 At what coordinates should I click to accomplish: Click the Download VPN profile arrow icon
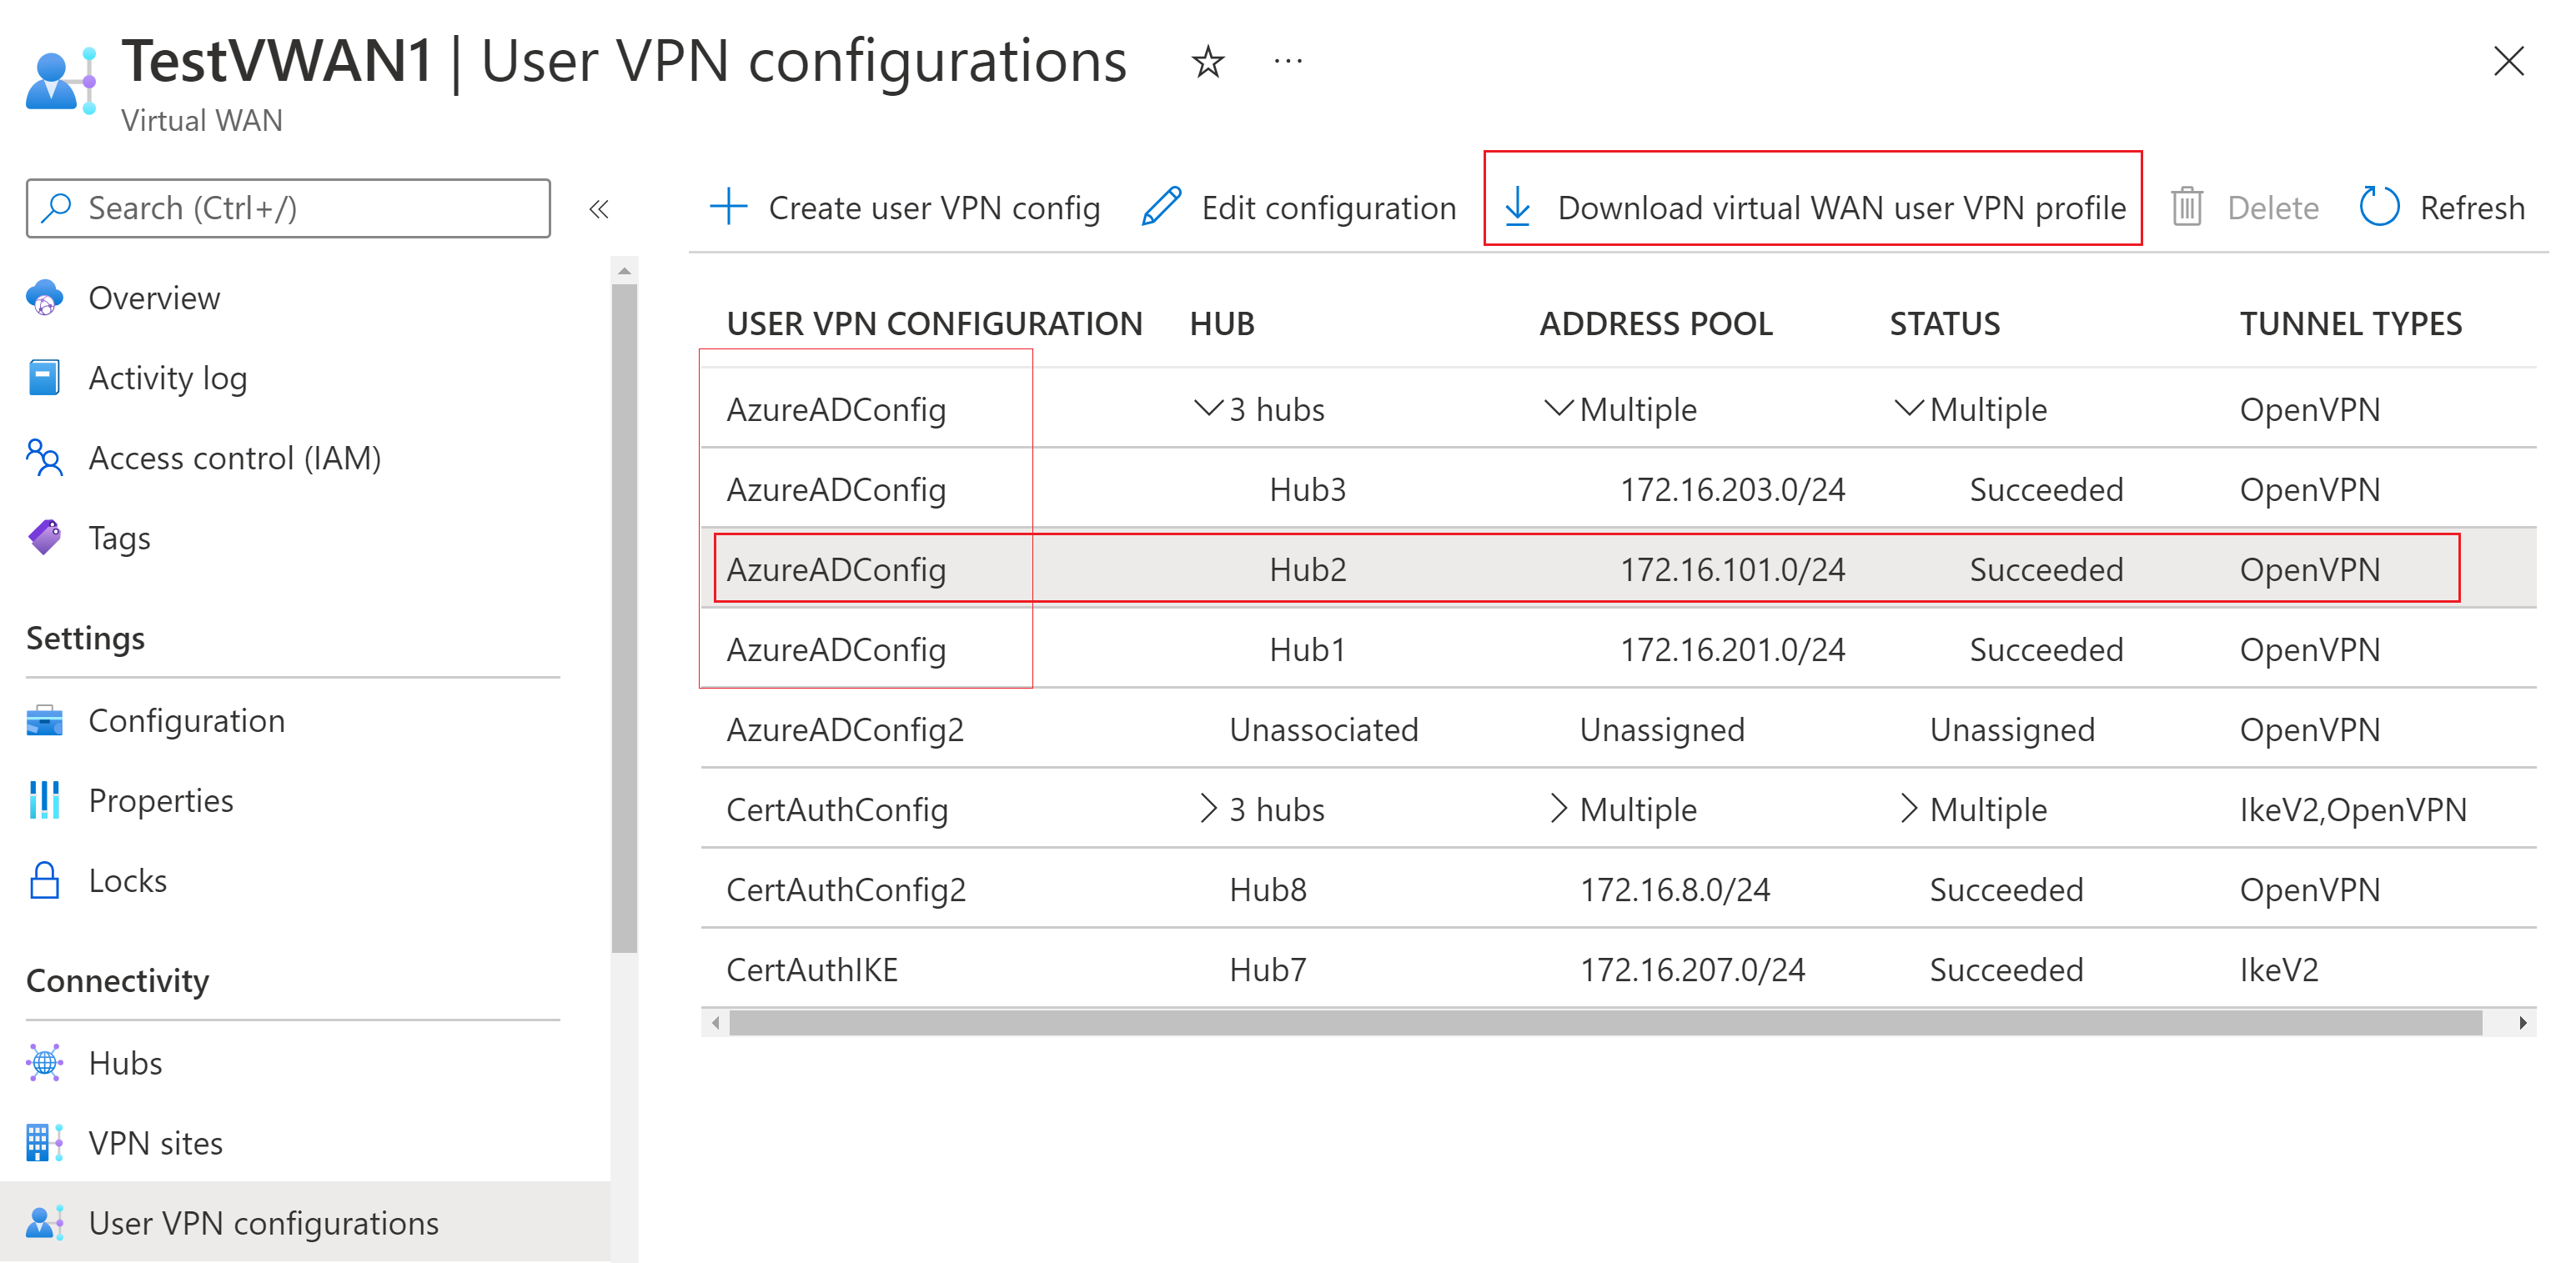1517,207
